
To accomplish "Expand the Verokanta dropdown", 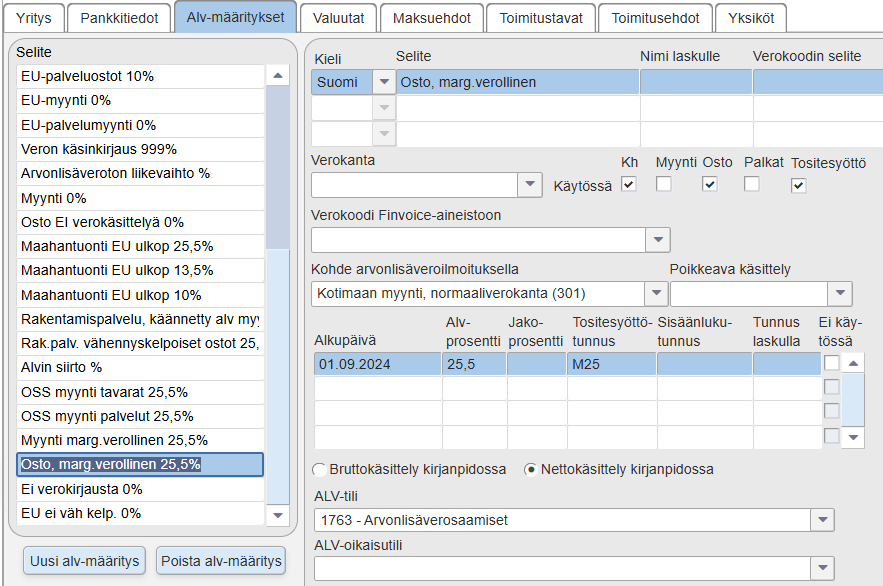I will [530, 185].
